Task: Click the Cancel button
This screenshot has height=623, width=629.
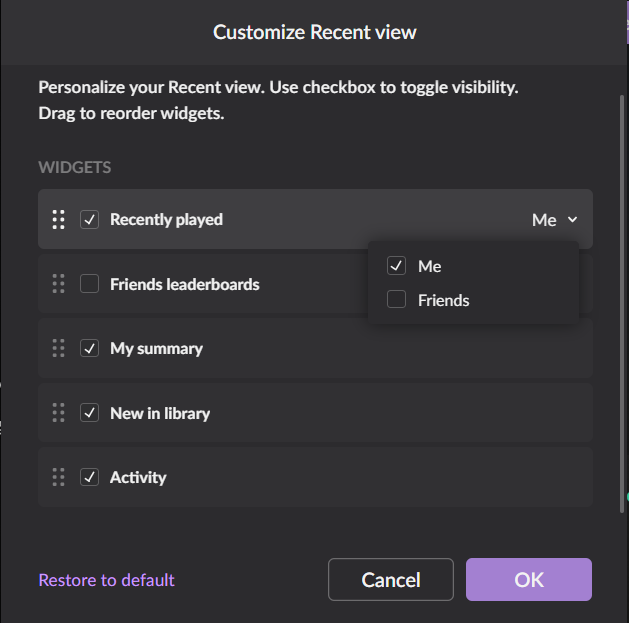Action: click(x=391, y=580)
